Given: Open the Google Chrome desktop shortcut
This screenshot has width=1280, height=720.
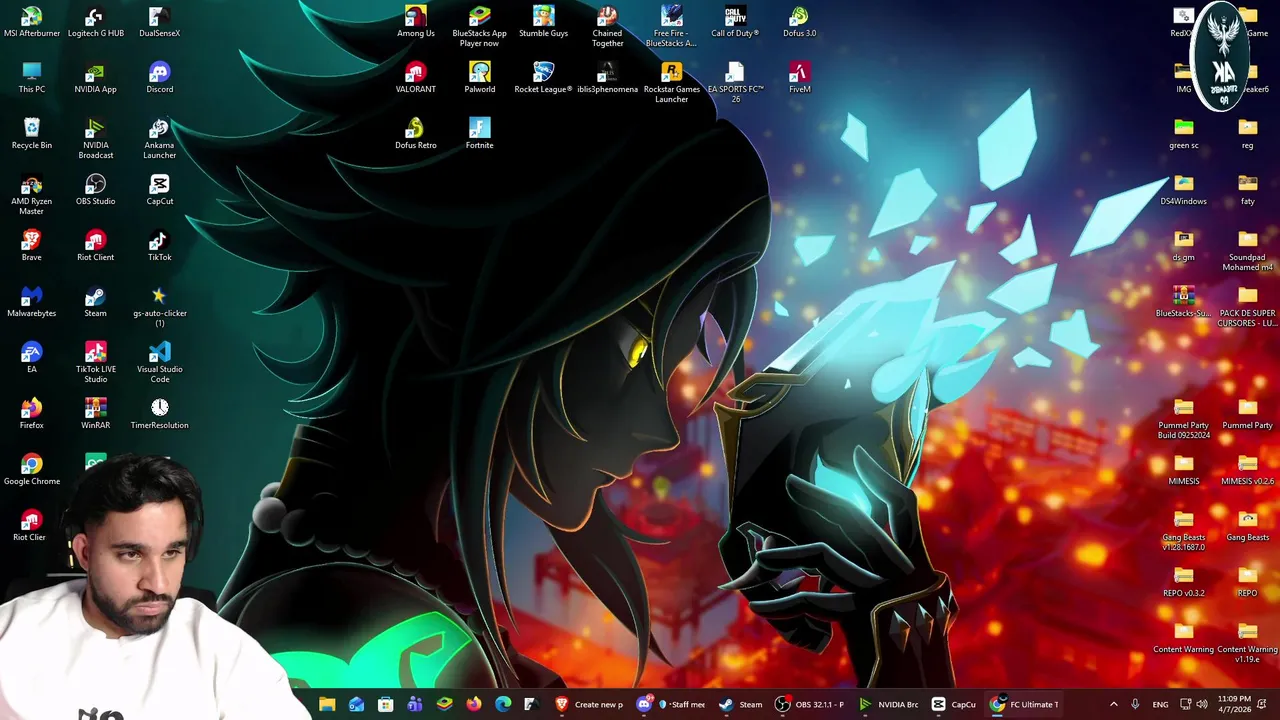Looking at the screenshot, I should [x=32, y=470].
